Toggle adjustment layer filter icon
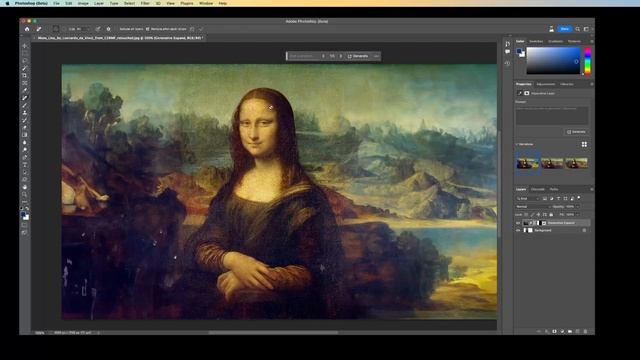Screen dimensions: 640x360 tap(551, 198)
